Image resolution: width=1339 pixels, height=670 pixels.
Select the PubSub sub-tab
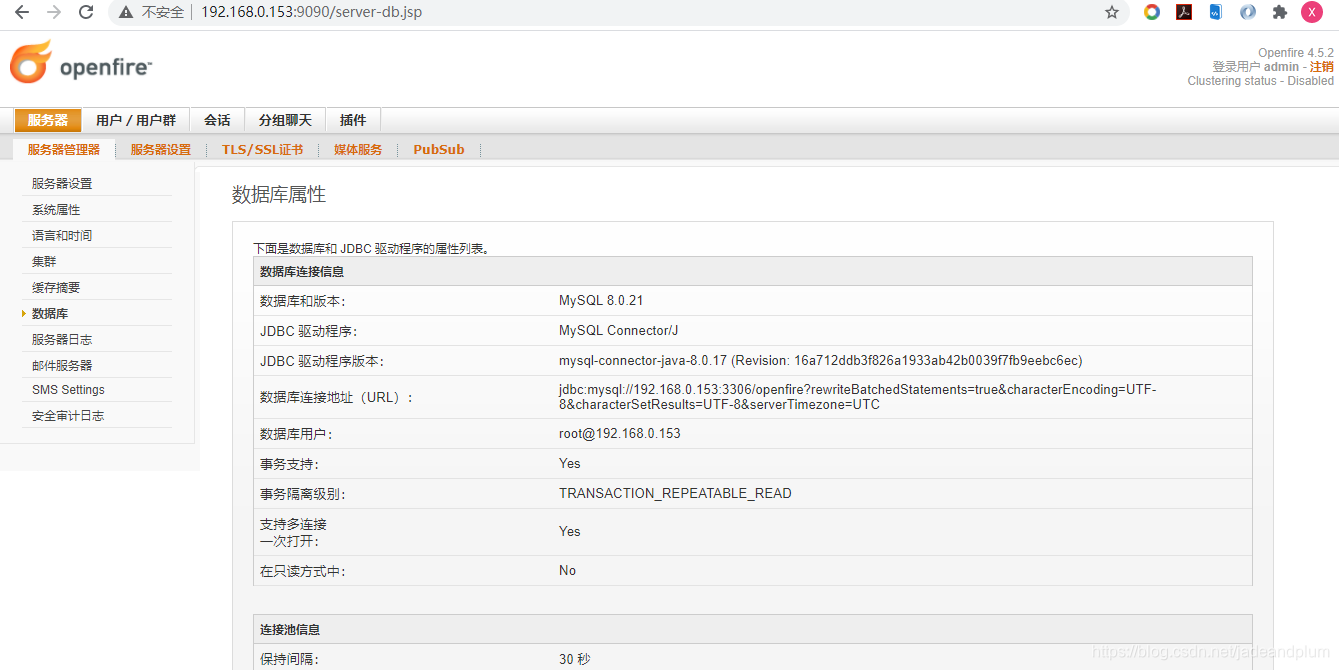(439, 150)
